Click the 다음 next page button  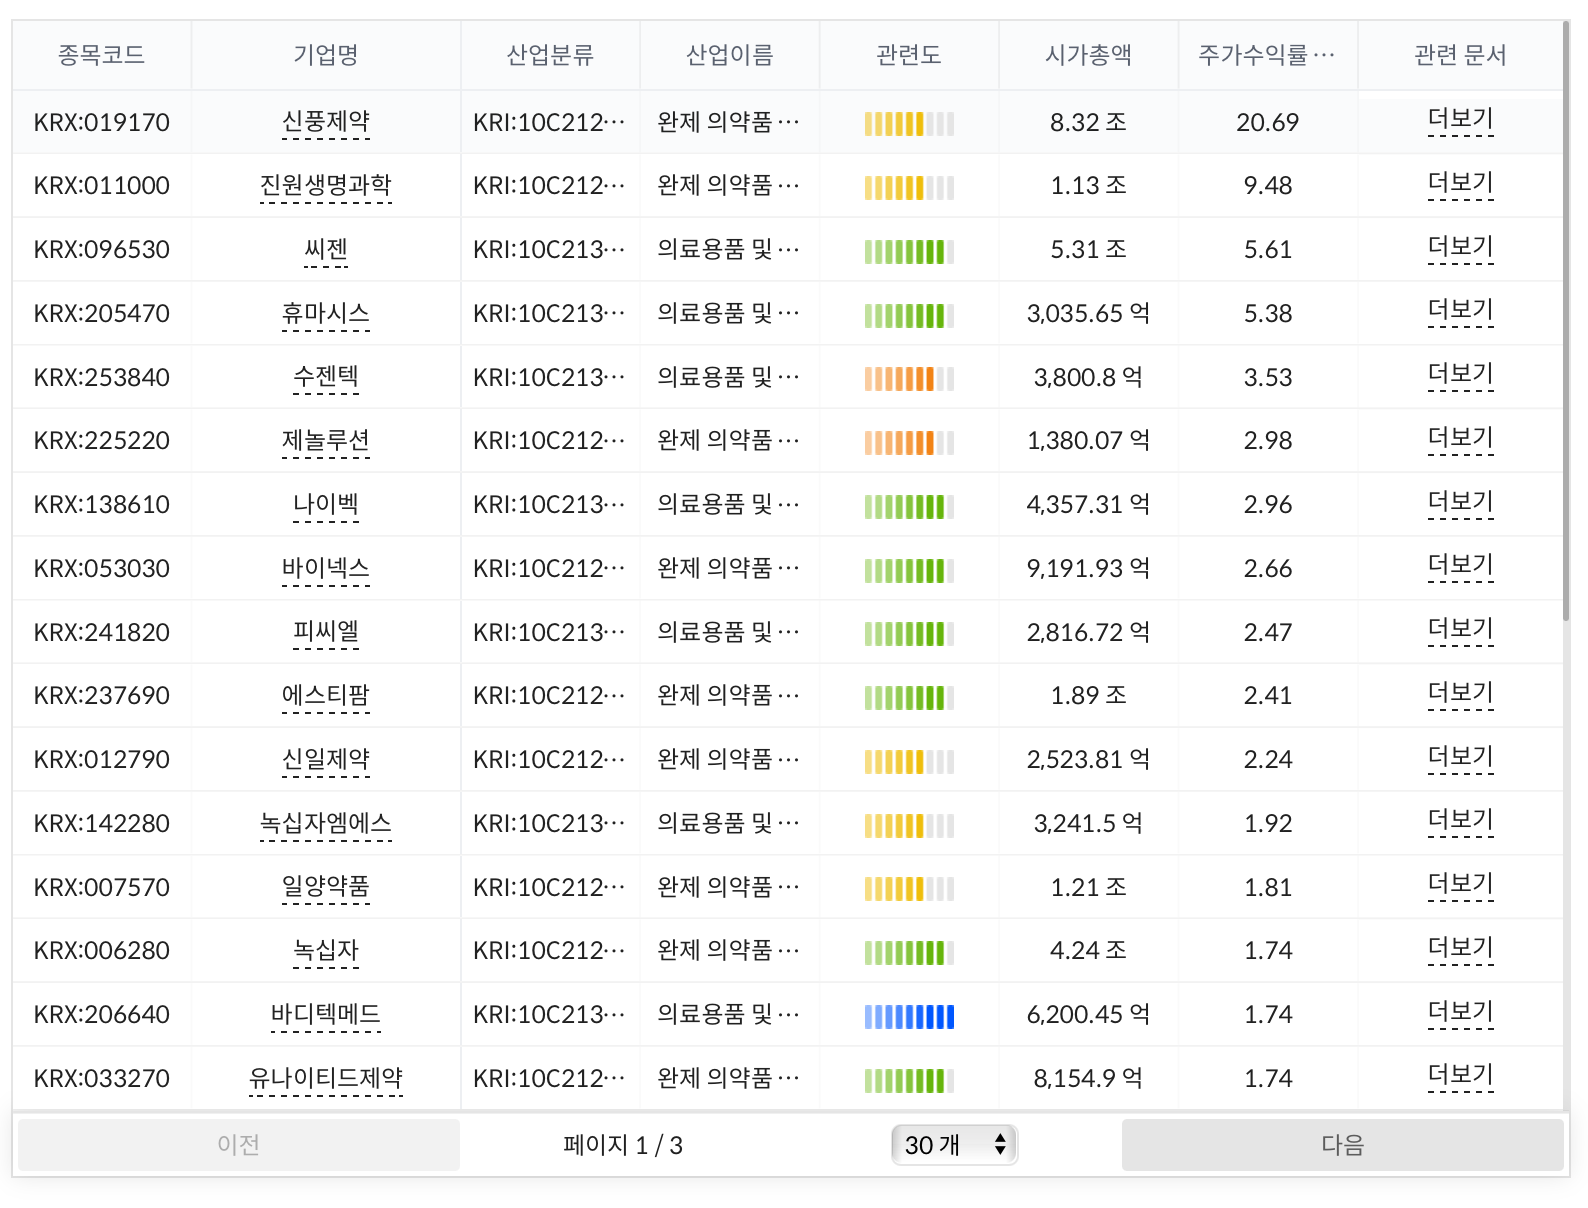pos(1342,1145)
